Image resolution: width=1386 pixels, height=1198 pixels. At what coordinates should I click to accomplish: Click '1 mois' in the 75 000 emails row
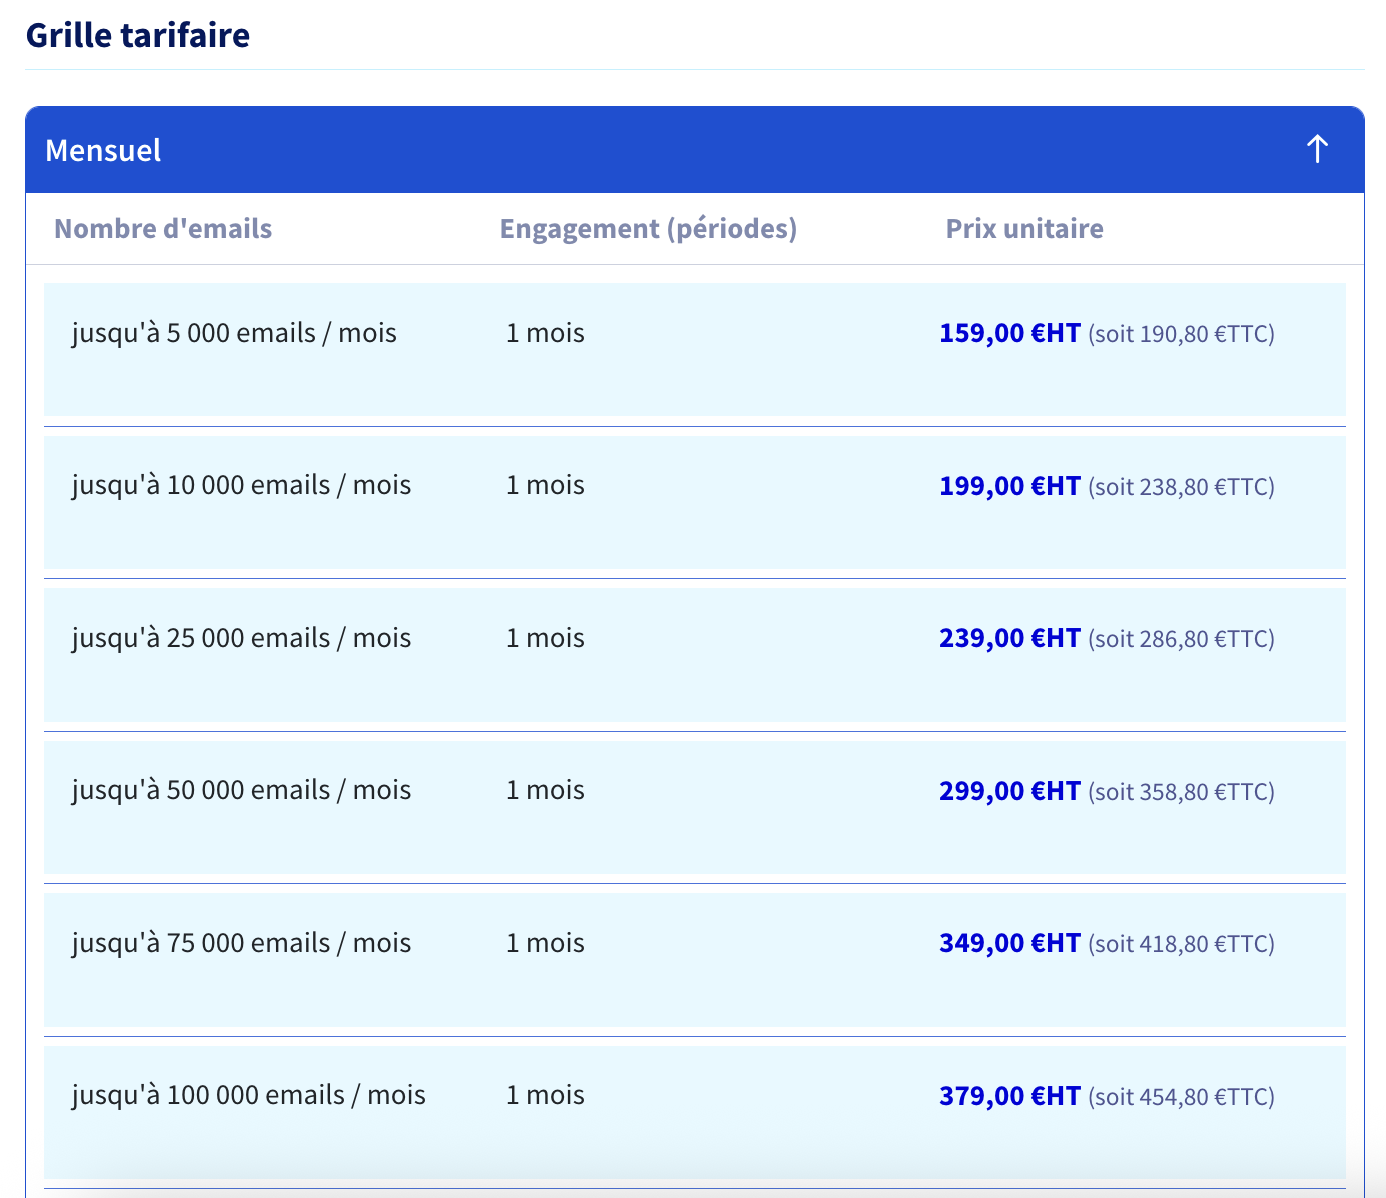pos(545,943)
